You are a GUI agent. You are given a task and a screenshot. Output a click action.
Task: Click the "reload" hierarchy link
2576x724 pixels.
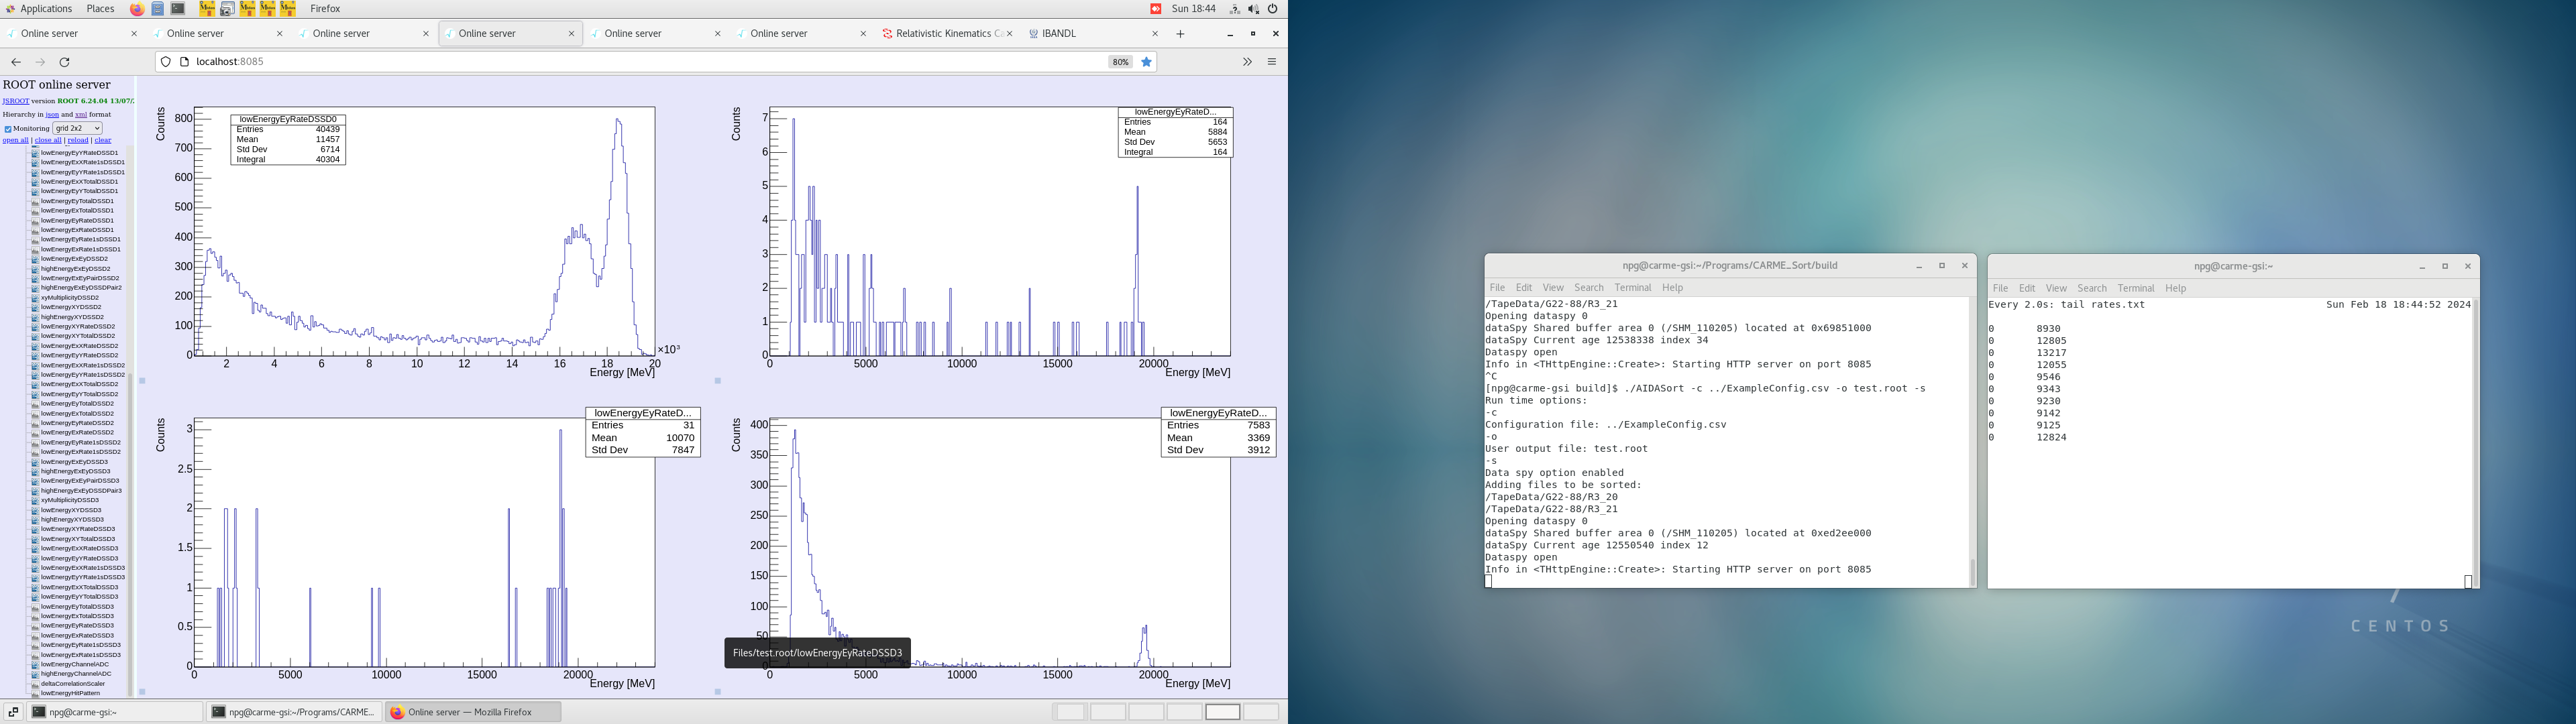coord(78,140)
